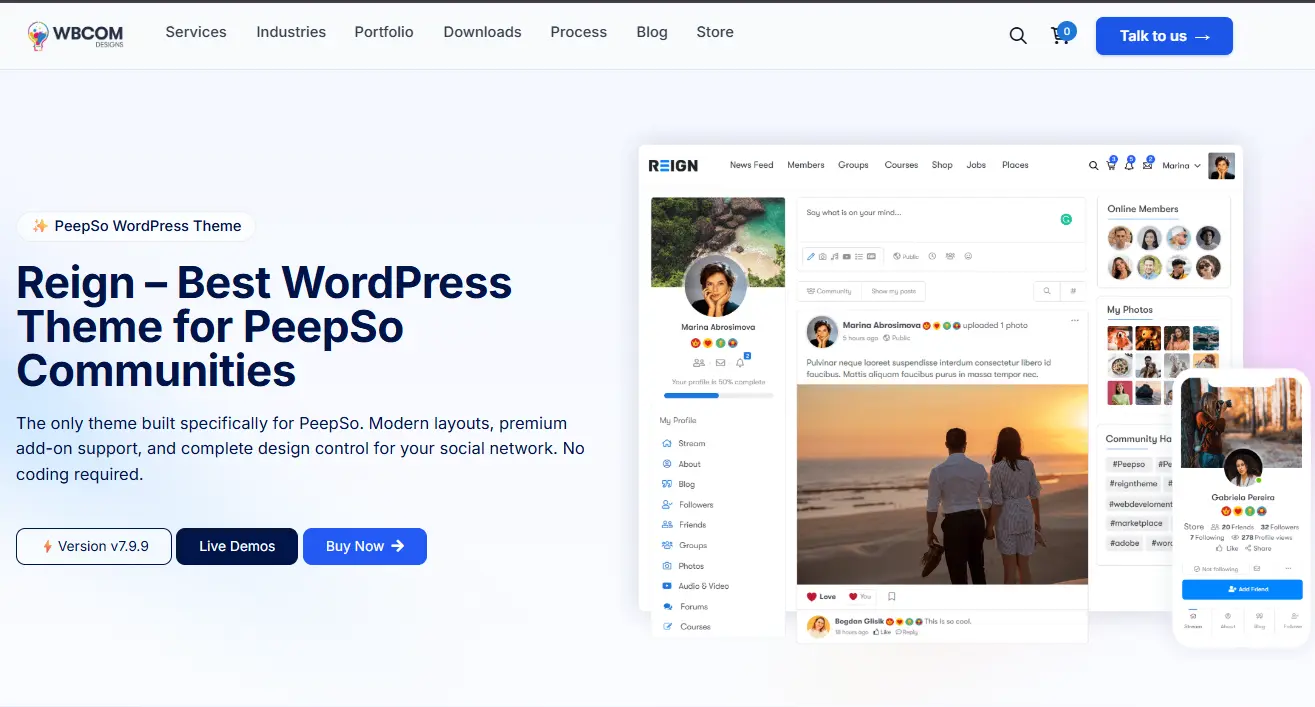Switch to the Community feed tab
The height and width of the screenshot is (707, 1315).
[x=828, y=291]
